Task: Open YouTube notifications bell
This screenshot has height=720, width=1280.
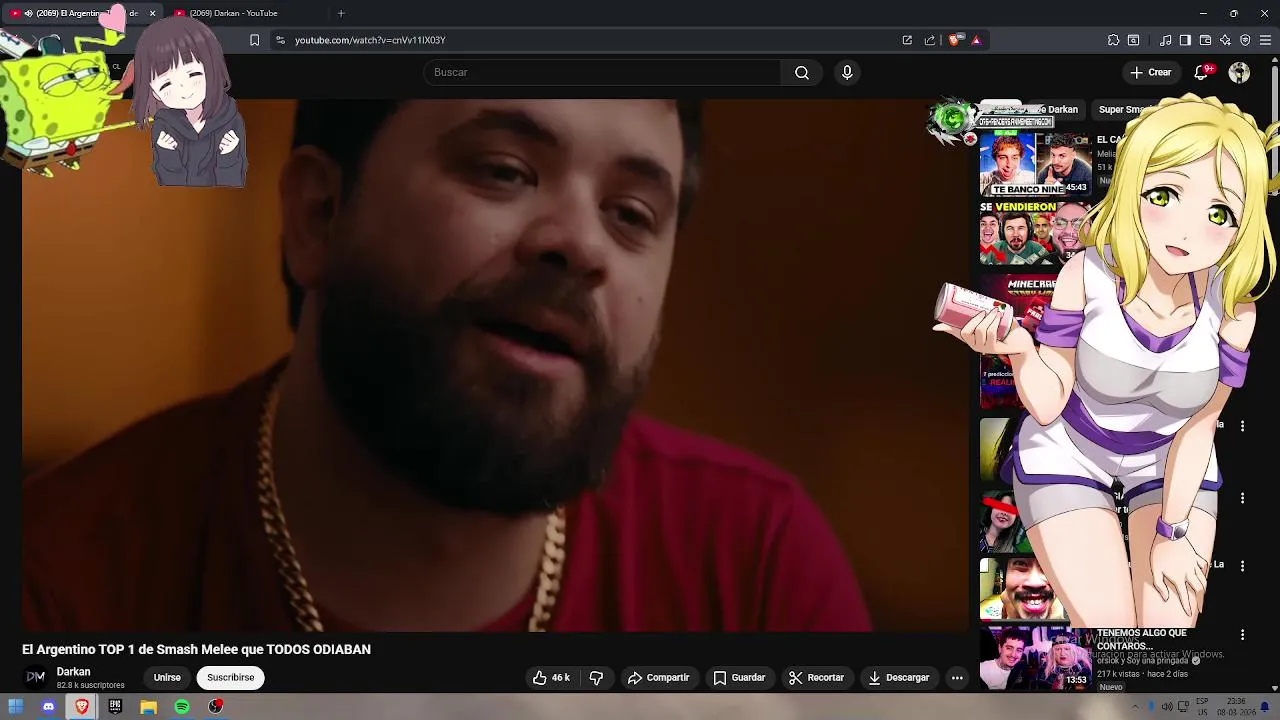Action: pyautogui.click(x=1202, y=72)
